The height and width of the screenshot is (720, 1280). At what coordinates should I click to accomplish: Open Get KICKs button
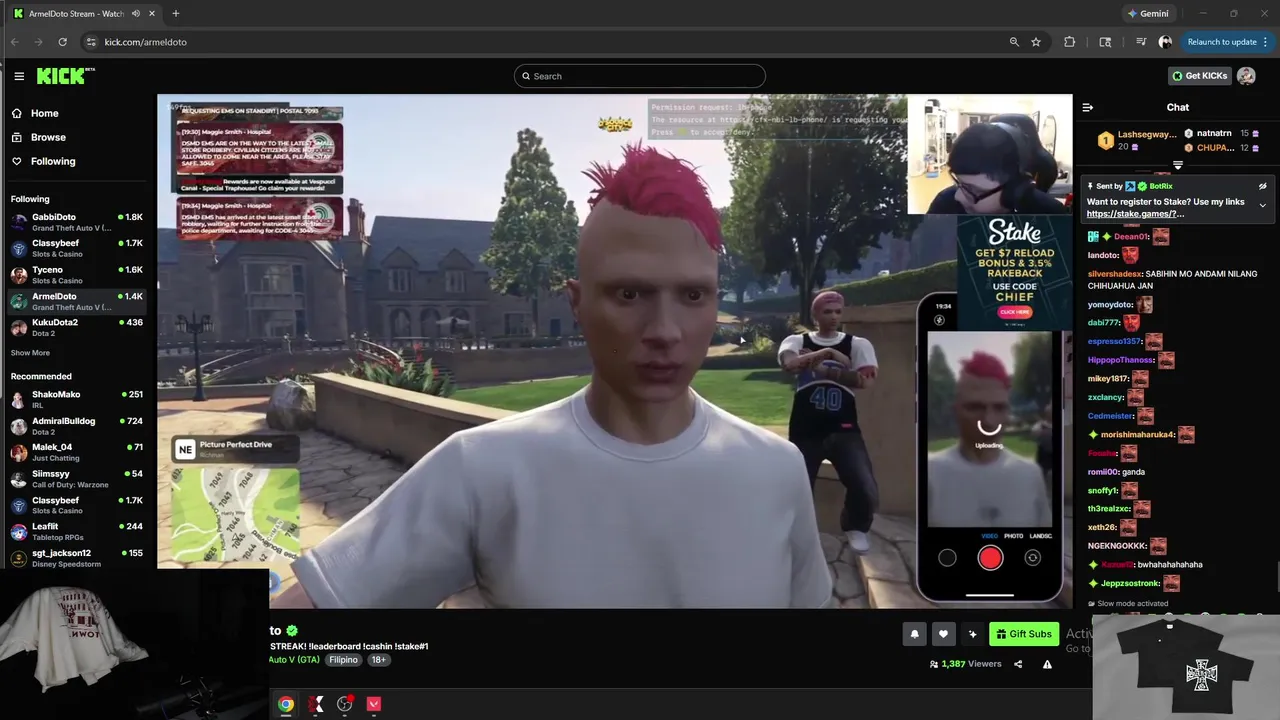(x=1199, y=76)
